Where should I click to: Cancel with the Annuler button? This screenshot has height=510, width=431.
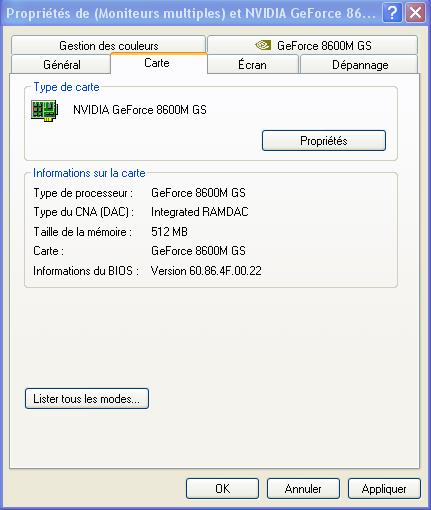click(x=303, y=489)
